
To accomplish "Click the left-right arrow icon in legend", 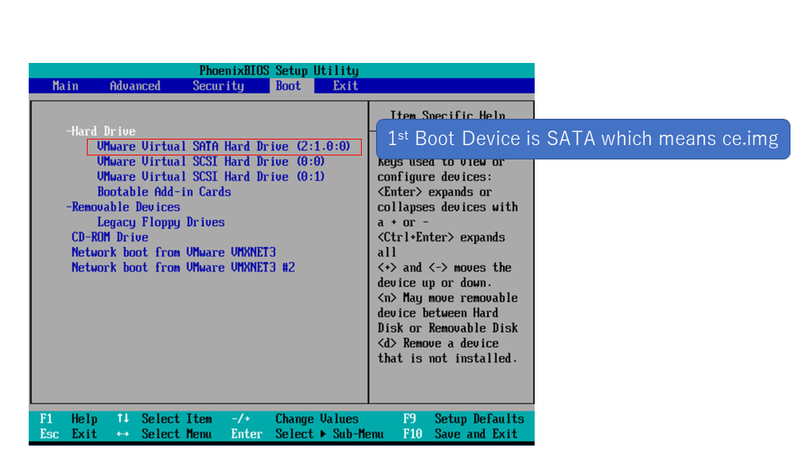I will pyautogui.click(x=123, y=434).
